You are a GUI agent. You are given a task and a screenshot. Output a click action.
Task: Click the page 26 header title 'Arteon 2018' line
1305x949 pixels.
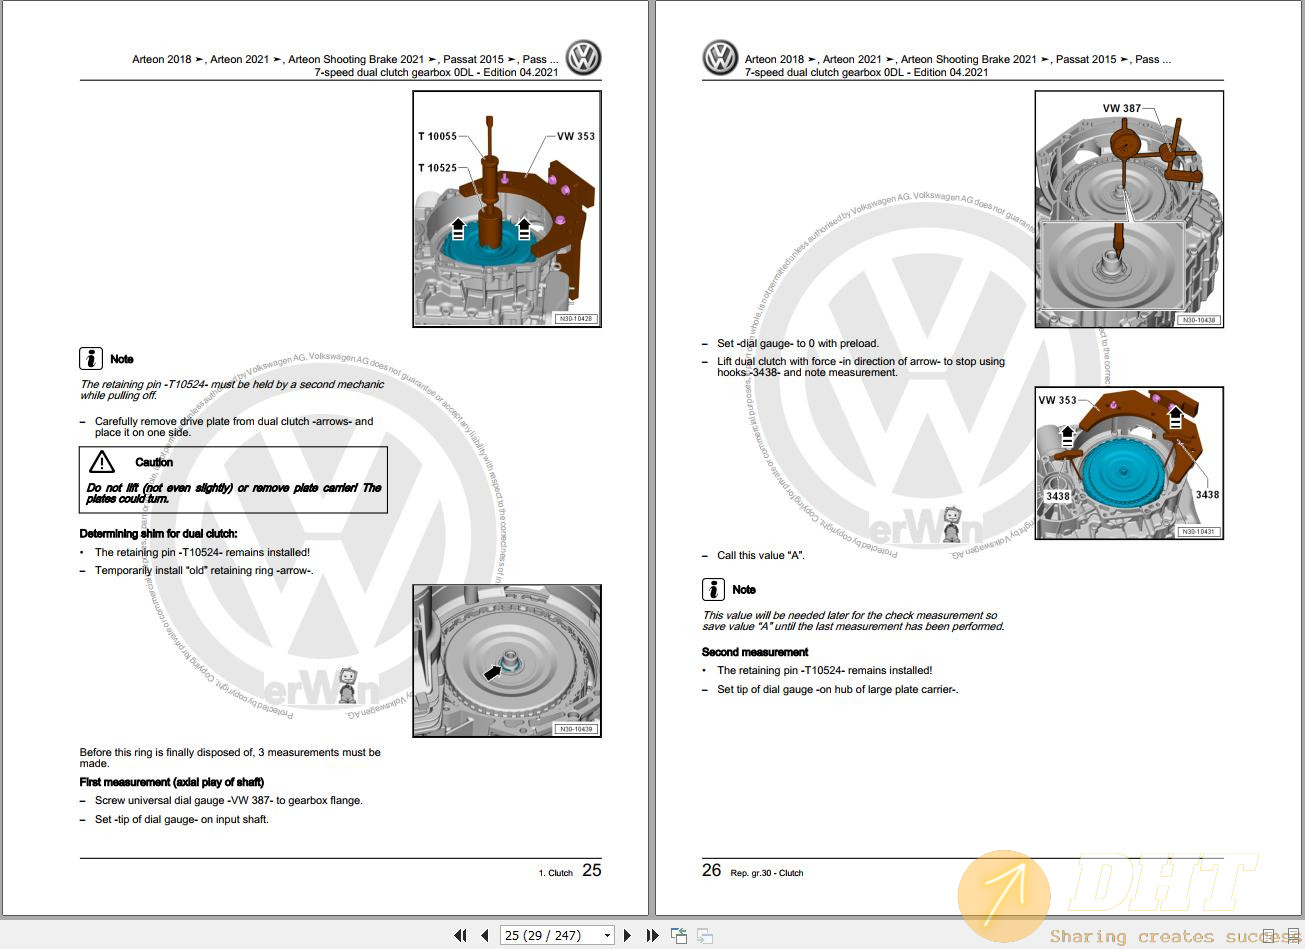pyautogui.click(x=958, y=59)
